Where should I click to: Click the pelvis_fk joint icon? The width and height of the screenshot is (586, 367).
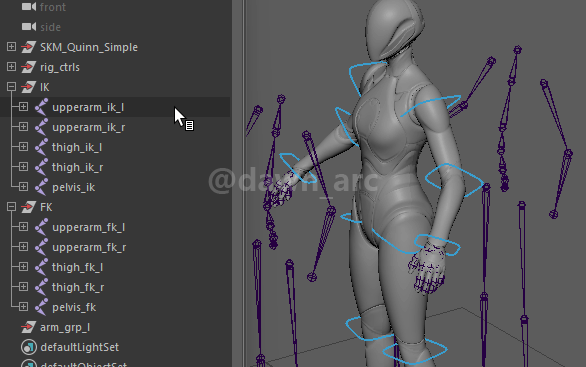41,307
